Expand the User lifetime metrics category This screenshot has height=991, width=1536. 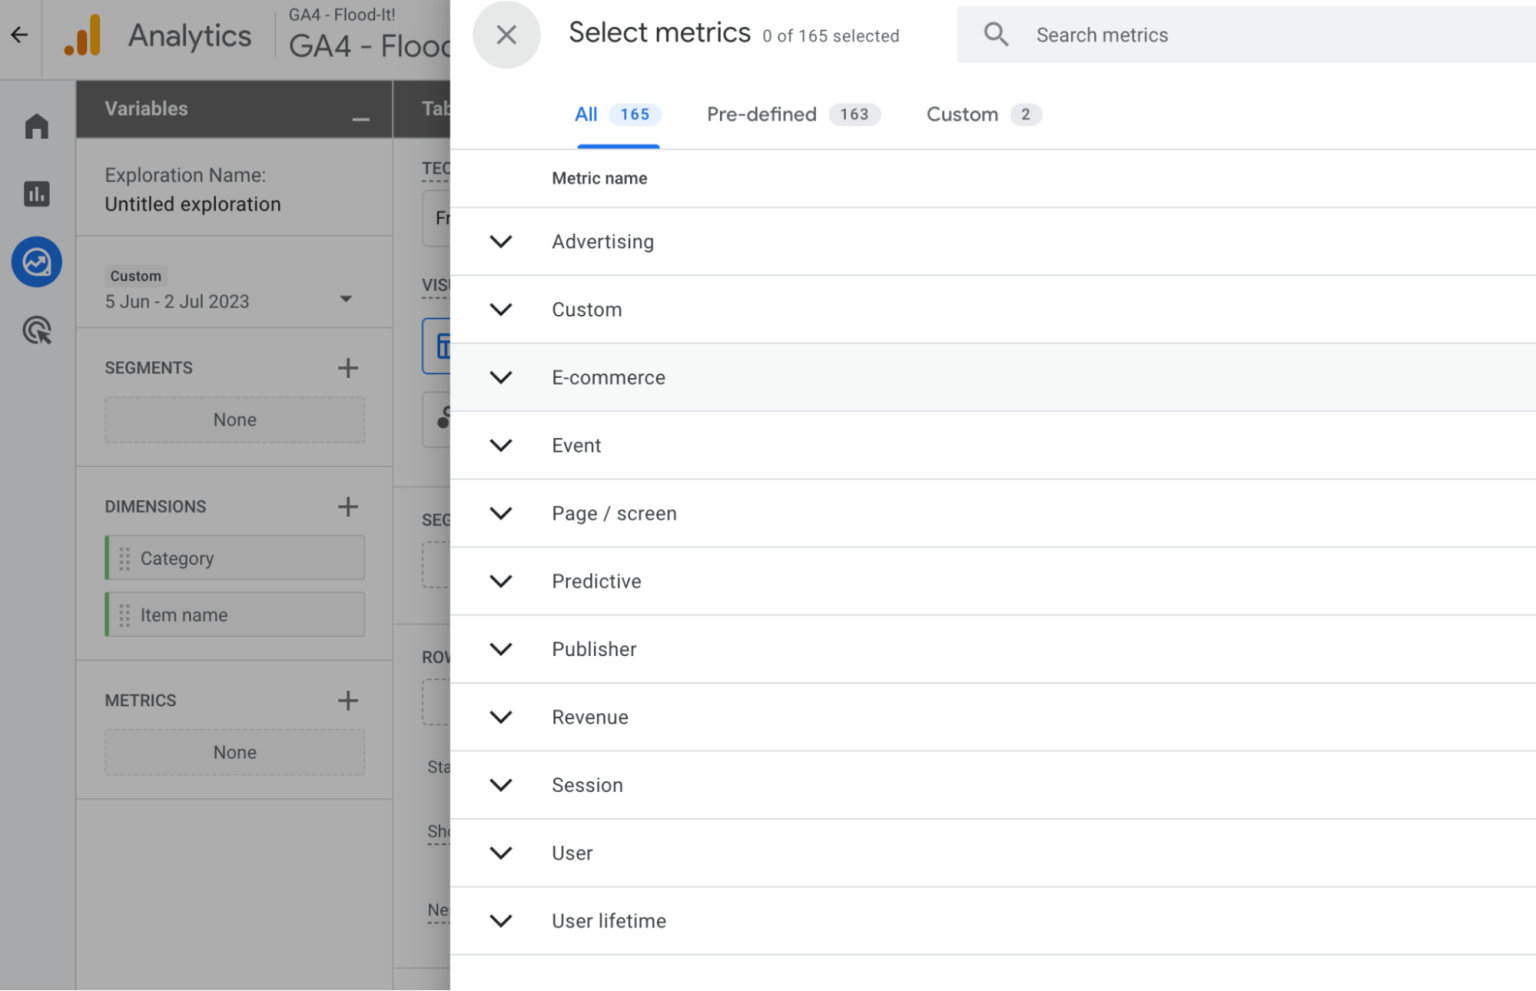pyautogui.click(x=501, y=921)
